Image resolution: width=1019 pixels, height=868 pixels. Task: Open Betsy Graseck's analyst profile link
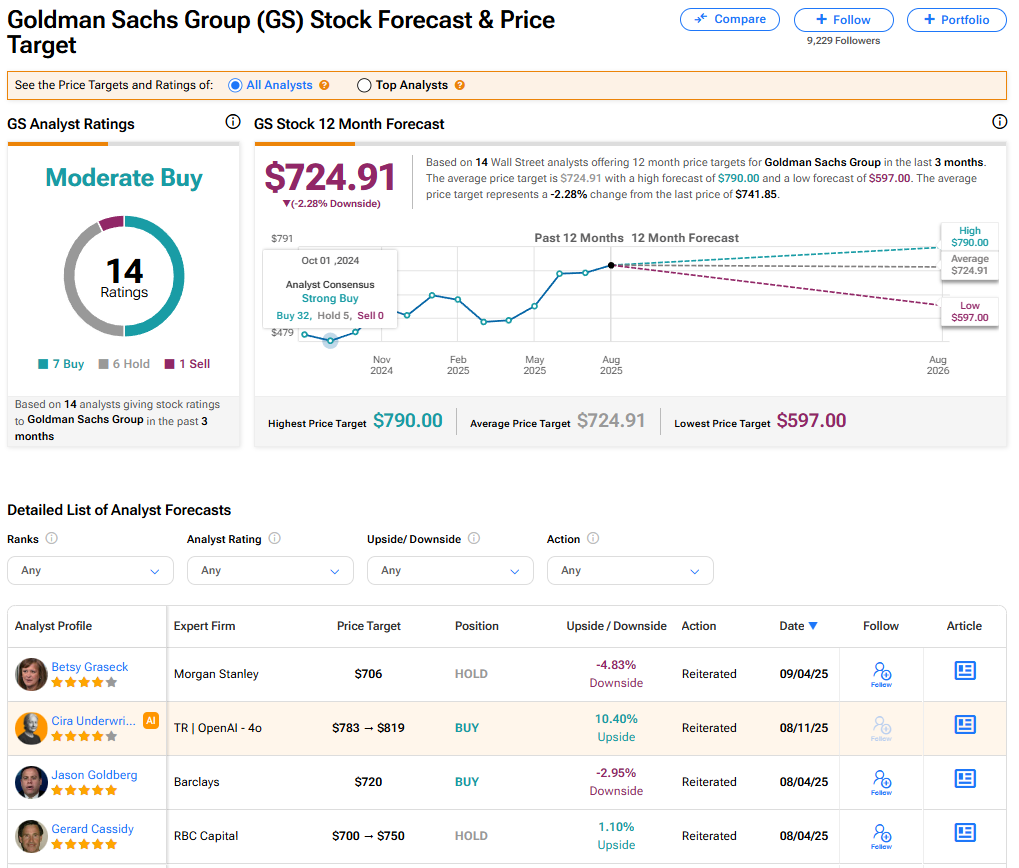(x=90, y=667)
